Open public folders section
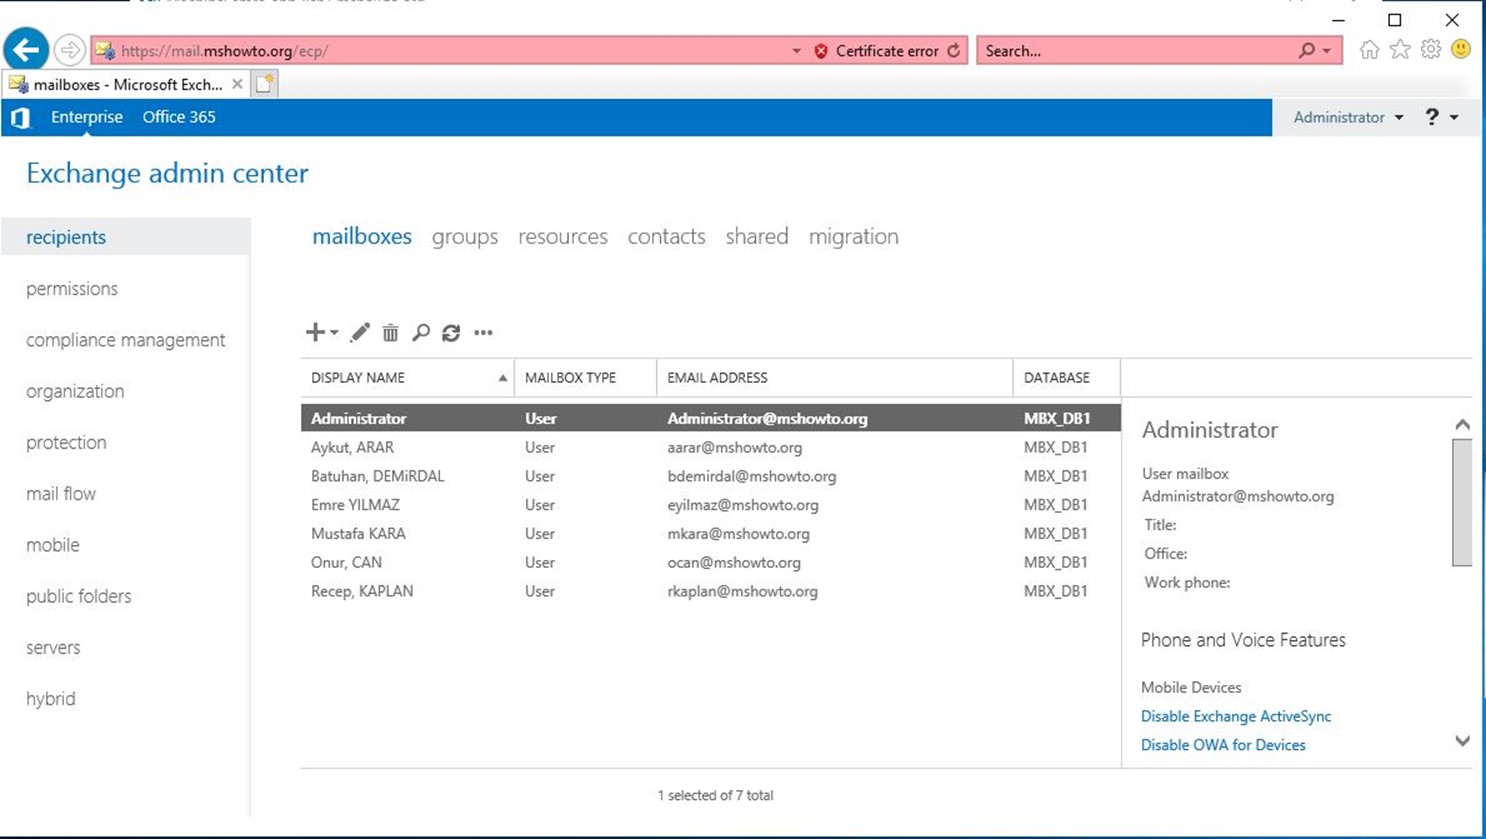1486x839 pixels. (79, 596)
